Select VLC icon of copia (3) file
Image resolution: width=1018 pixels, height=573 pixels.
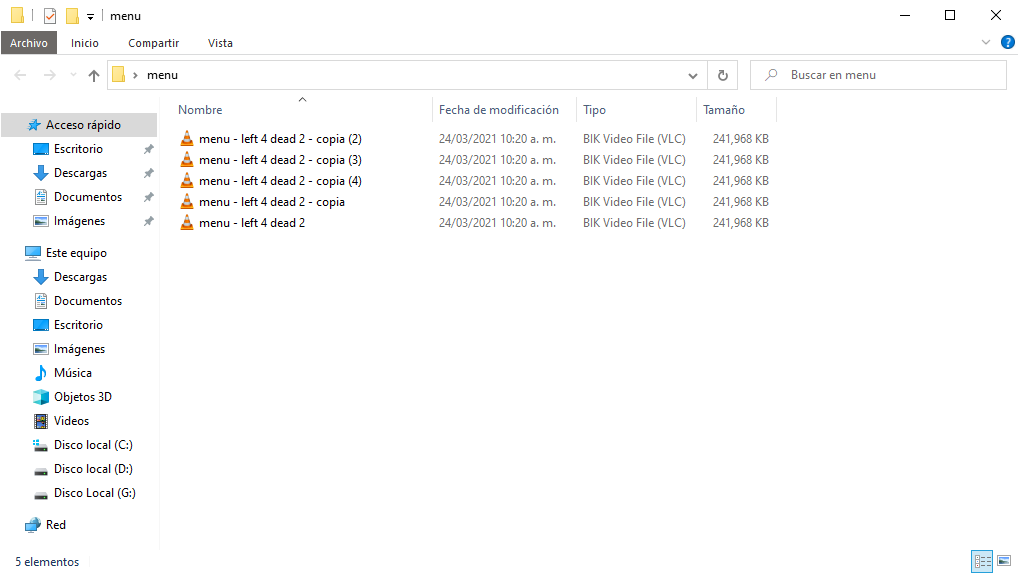coord(187,159)
